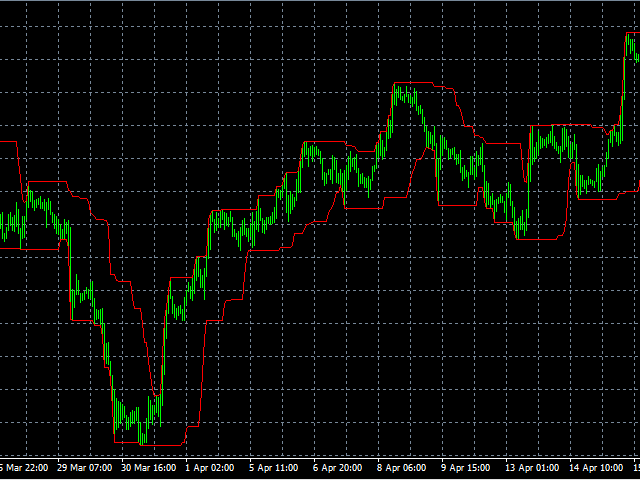
Task: Select the "14 Apr 10:00" date label
Action: (597, 467)
